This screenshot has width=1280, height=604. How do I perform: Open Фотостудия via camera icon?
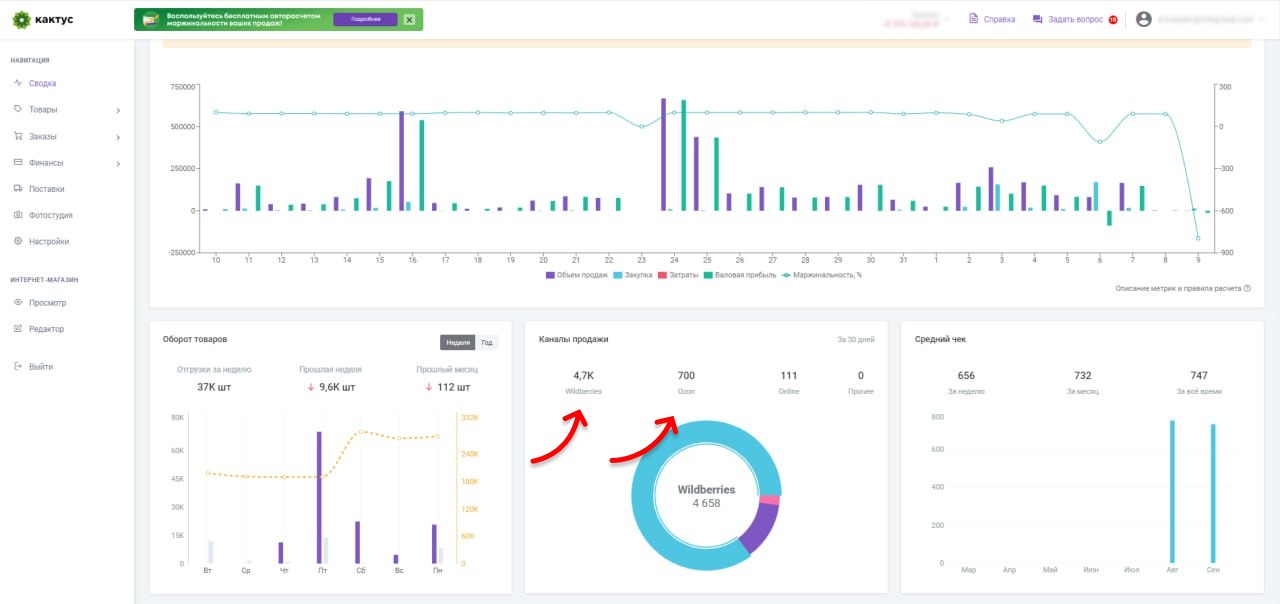pyautogui.click(x=18, y=215)
